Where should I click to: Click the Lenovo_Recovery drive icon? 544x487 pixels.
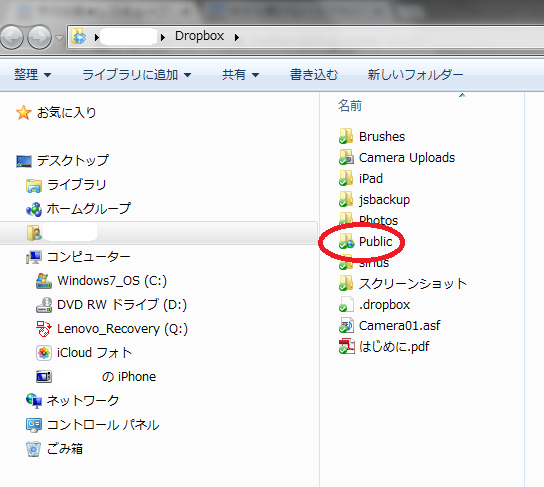(44, 328)
